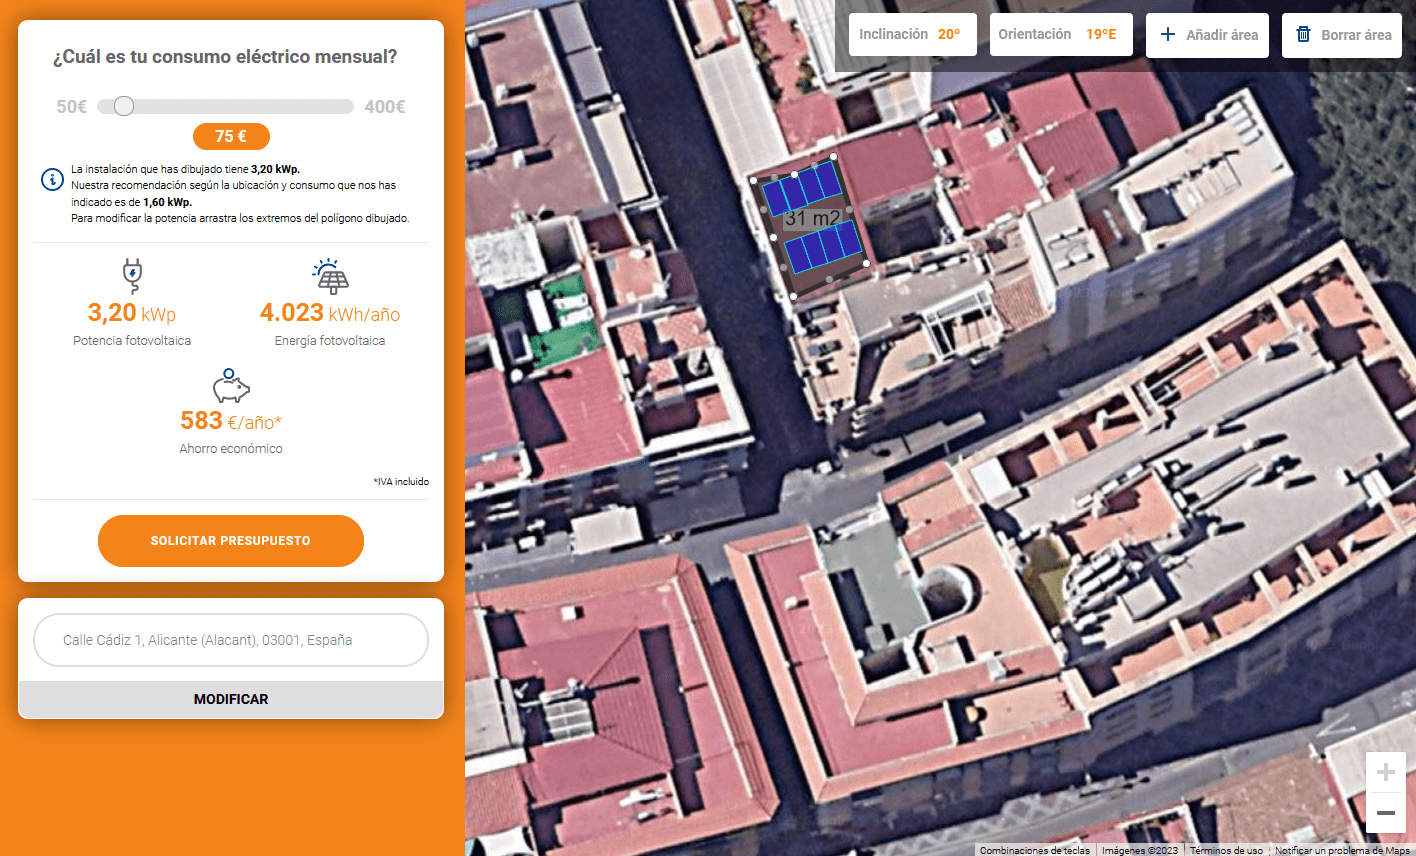
Task: Open the Orientación 19°E setting
Action: click(1061, 34)
